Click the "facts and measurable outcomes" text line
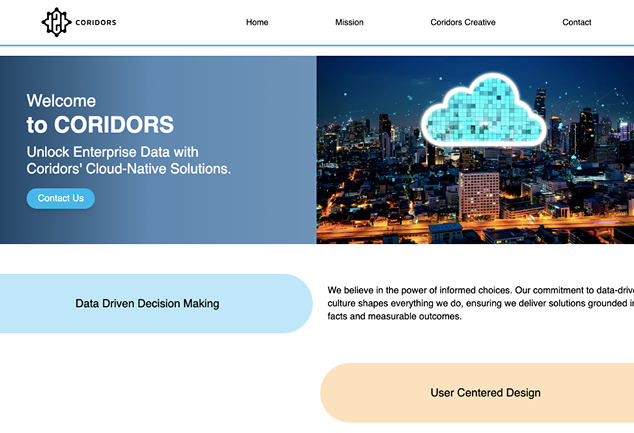The image size is (634, 433). pos(394,316)
